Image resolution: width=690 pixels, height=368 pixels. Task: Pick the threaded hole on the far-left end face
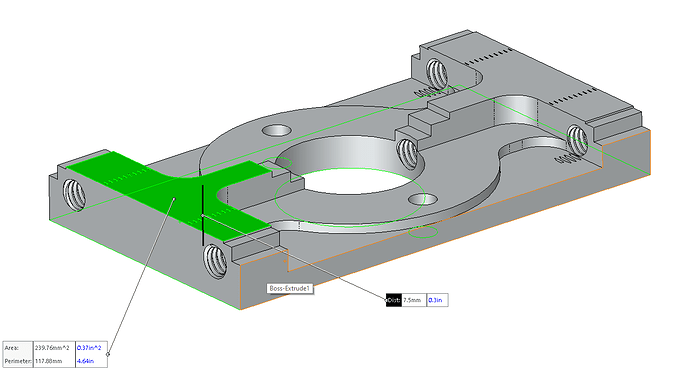74,194
